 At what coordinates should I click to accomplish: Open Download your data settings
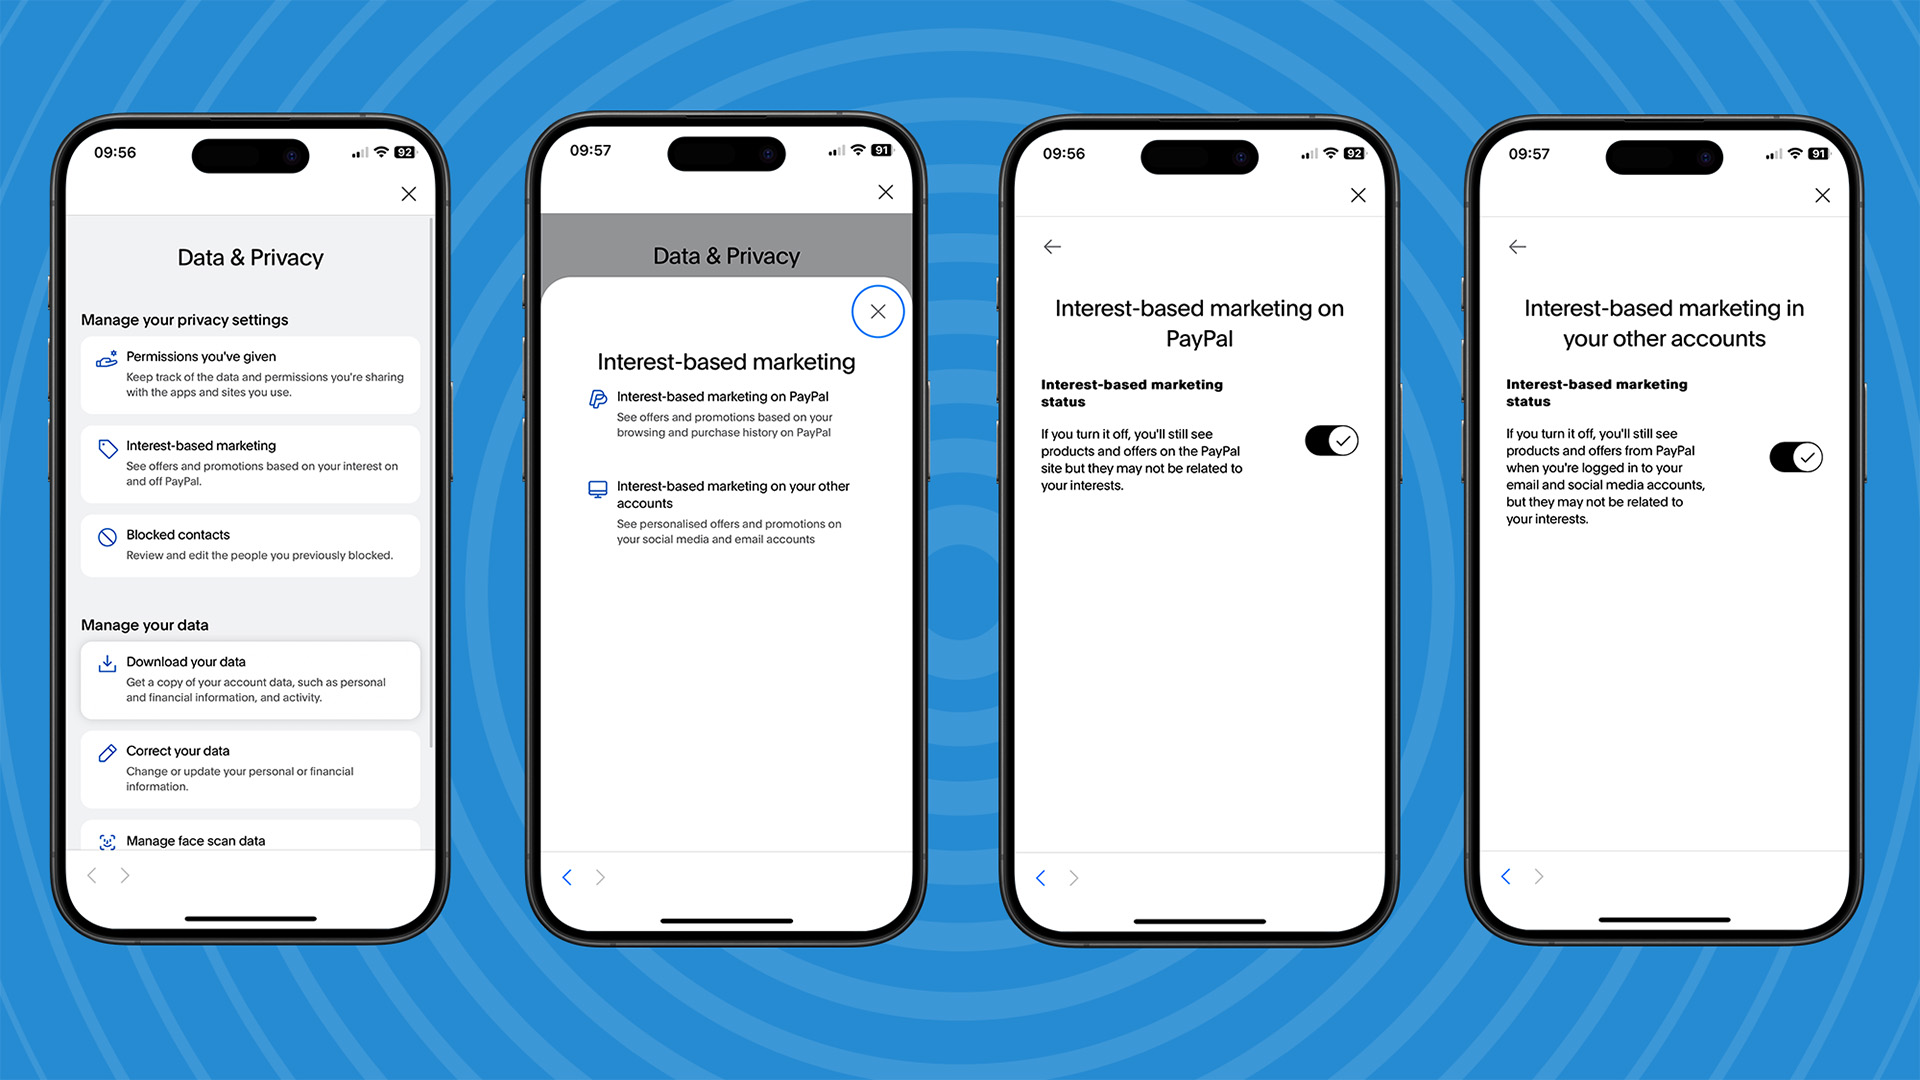(x=251, y=675)
